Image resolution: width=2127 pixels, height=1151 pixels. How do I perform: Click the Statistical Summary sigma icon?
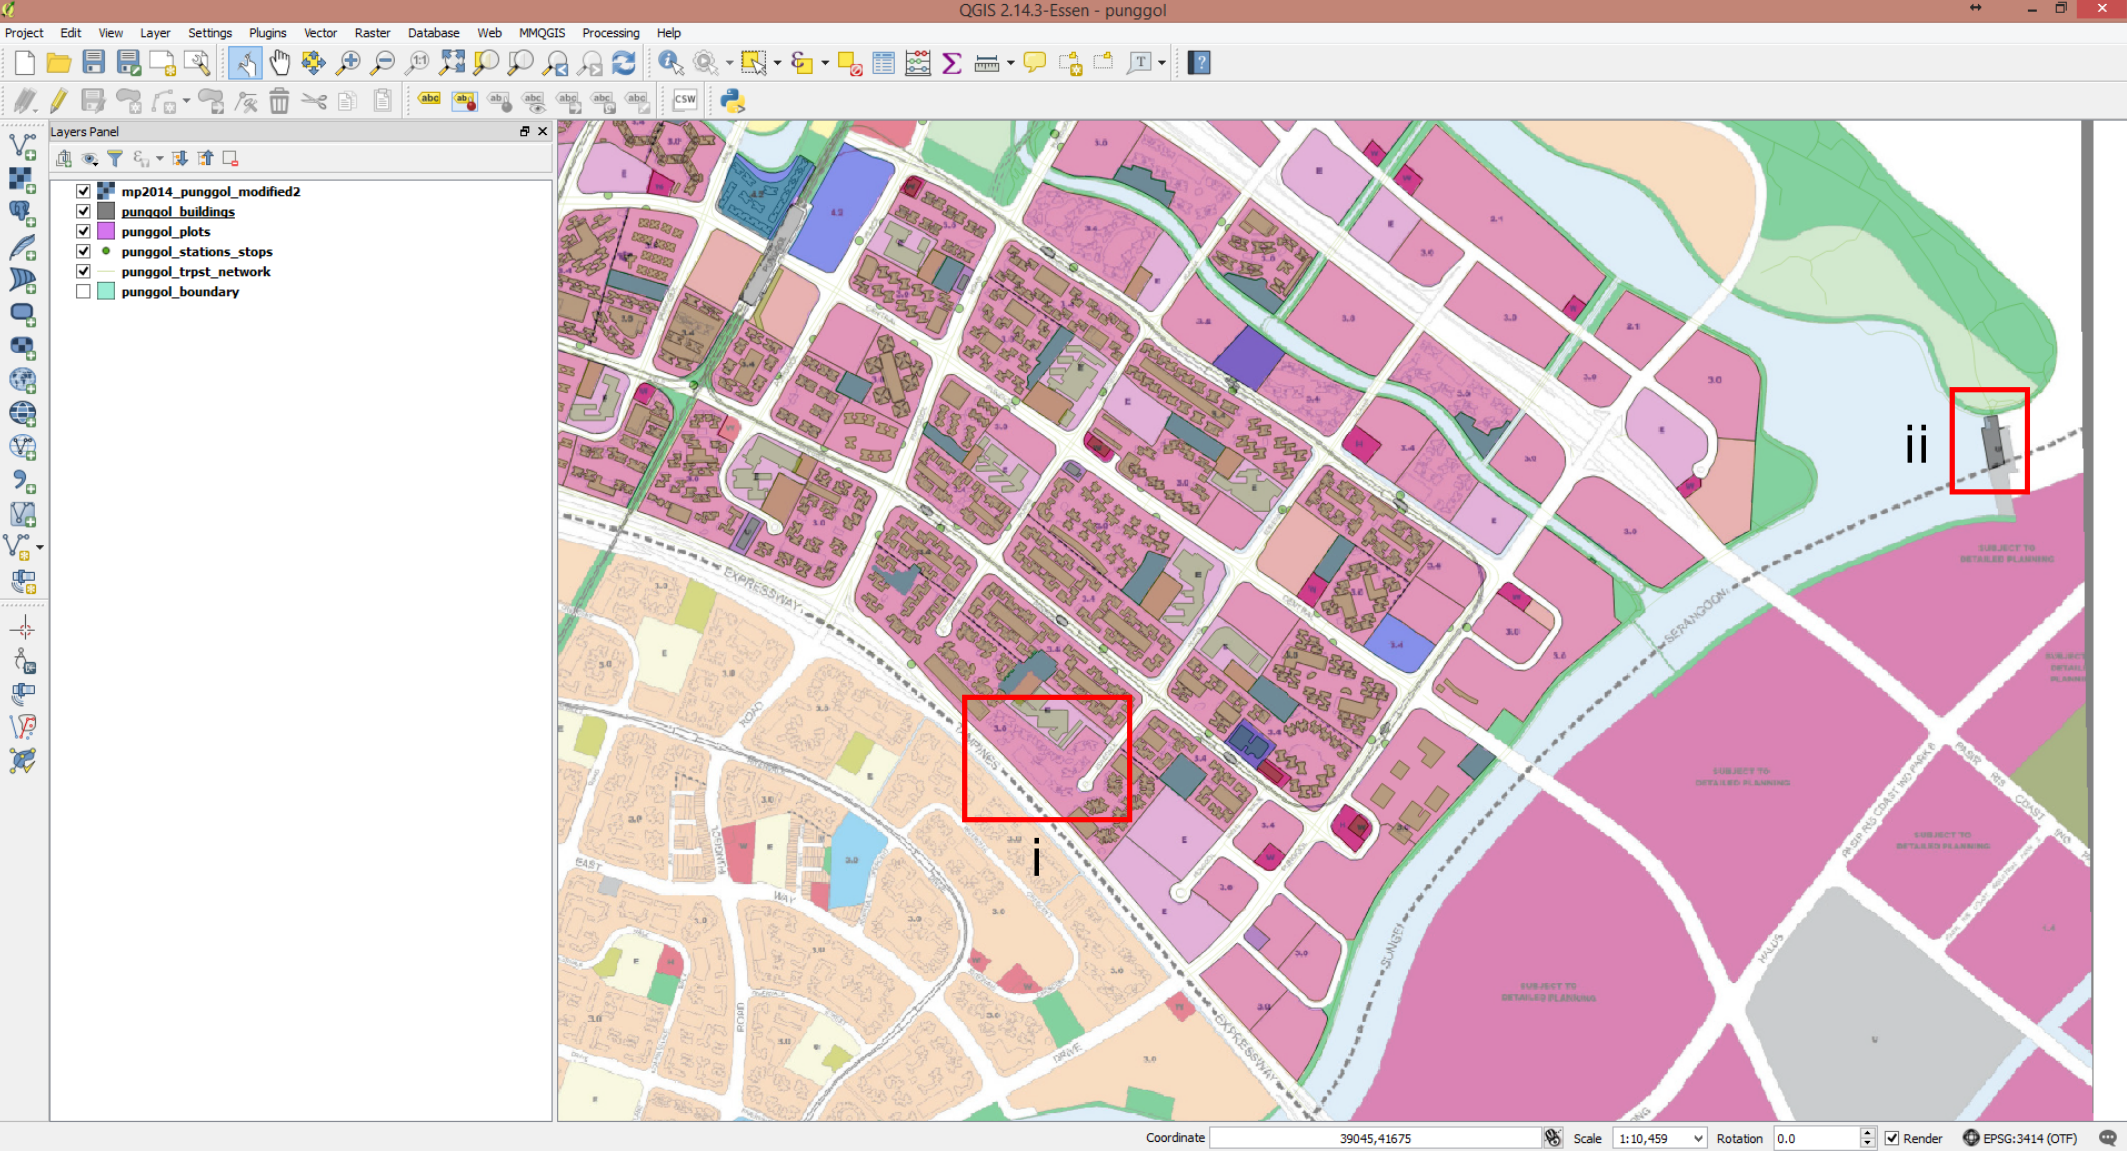(951, 63)
